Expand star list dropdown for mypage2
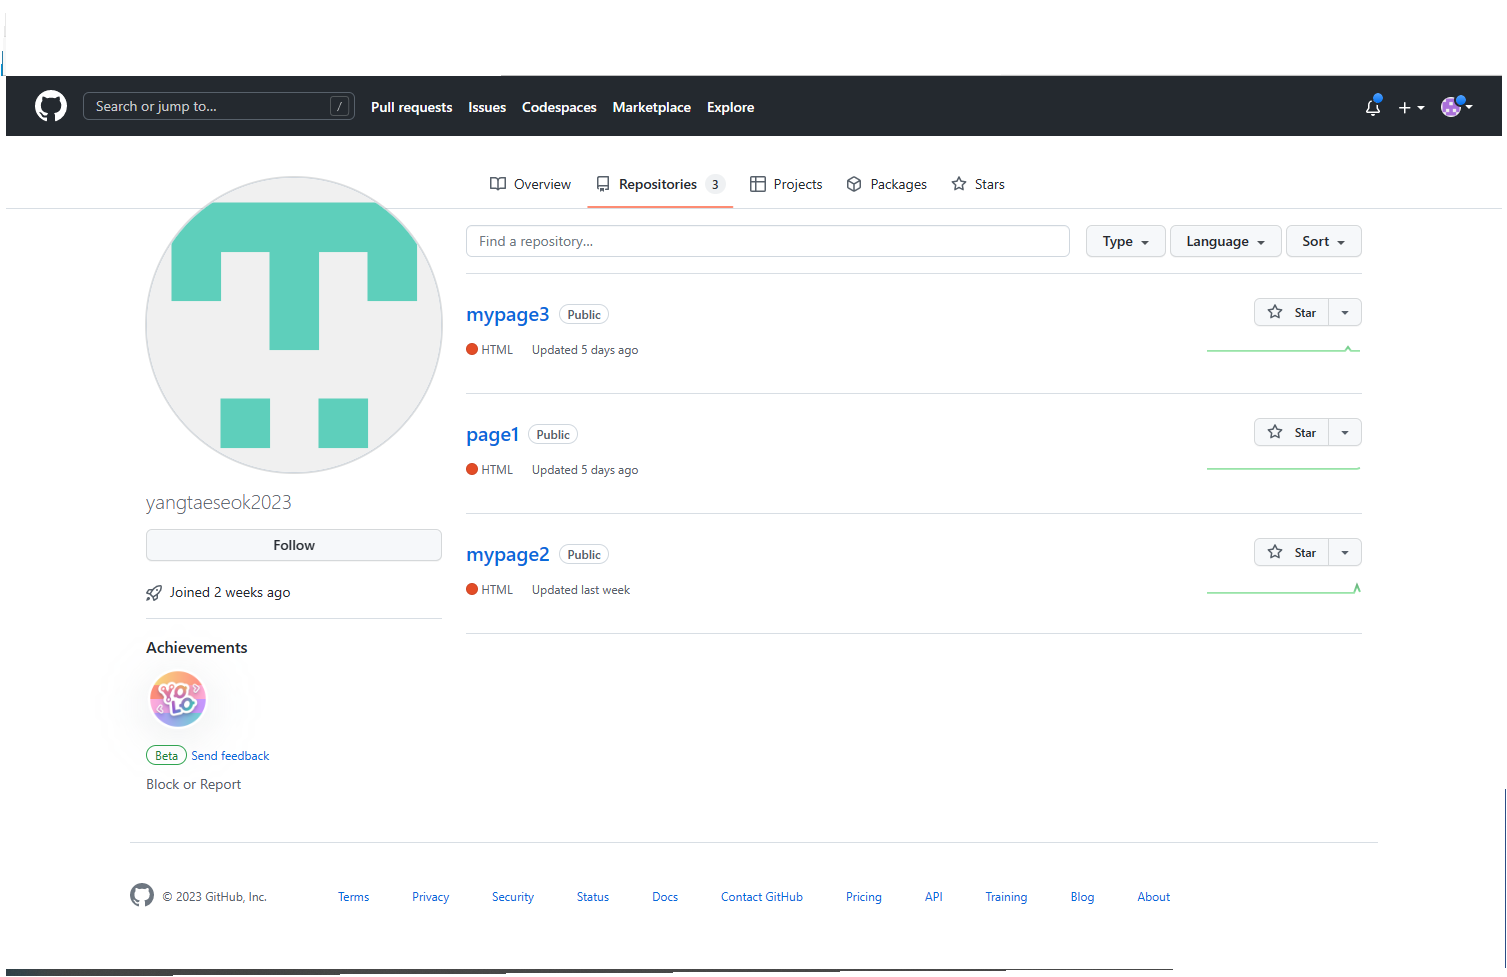Viewport: 1507px width, 977px height. (x=1345, y=552)
